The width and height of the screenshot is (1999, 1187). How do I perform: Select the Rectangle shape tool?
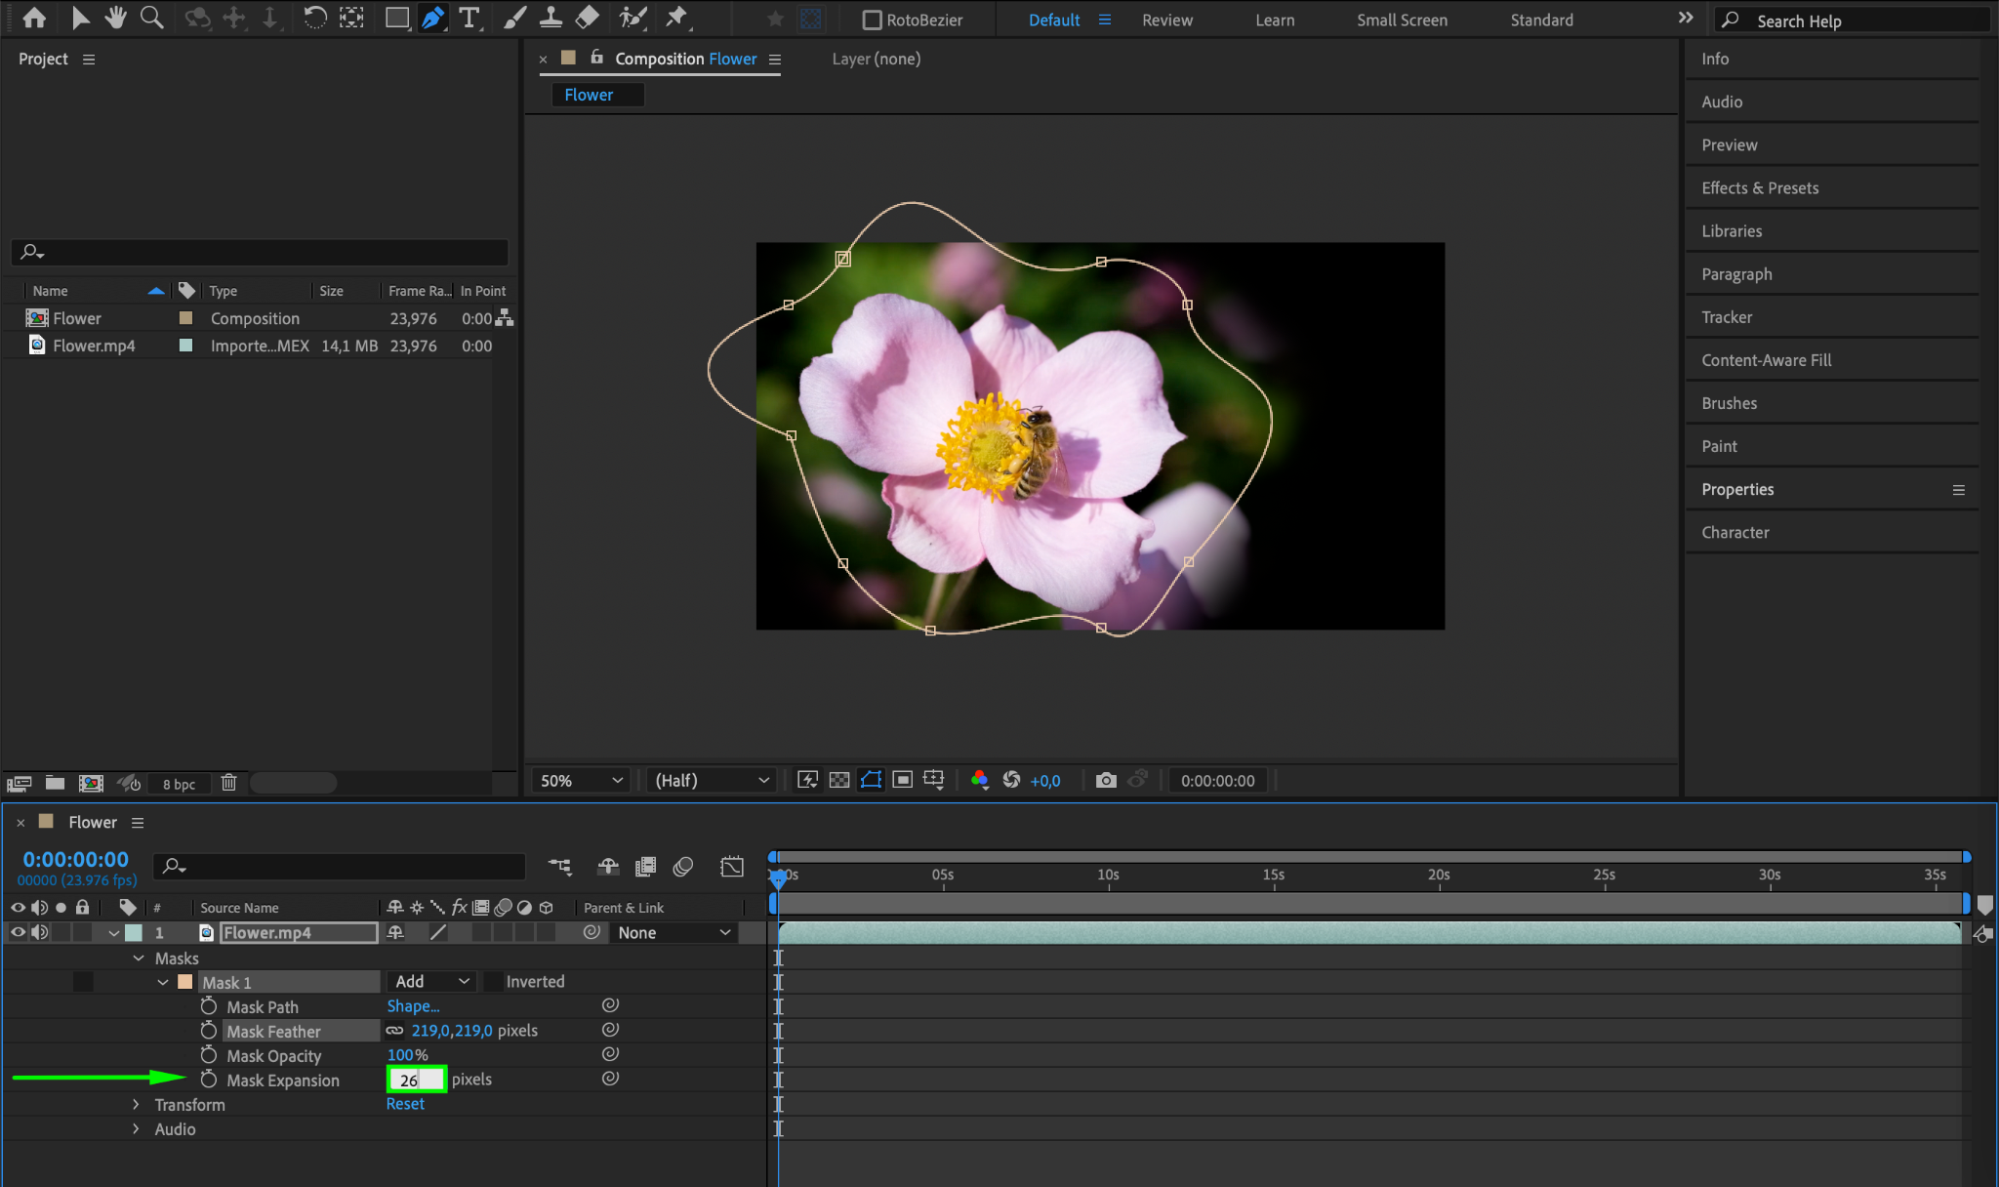coord(397,17)
